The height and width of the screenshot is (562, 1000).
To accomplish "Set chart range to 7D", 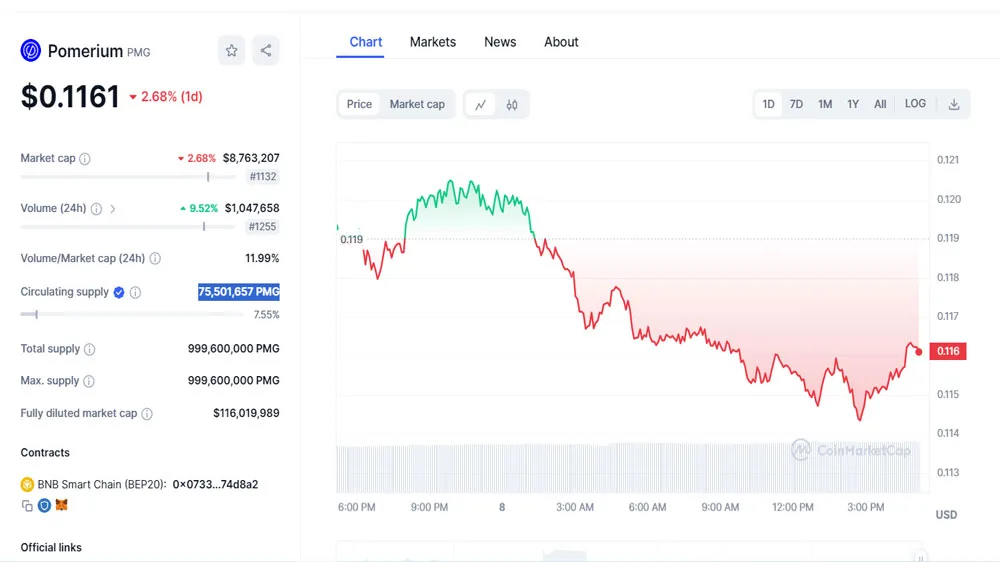I will [x=796, y=104].
